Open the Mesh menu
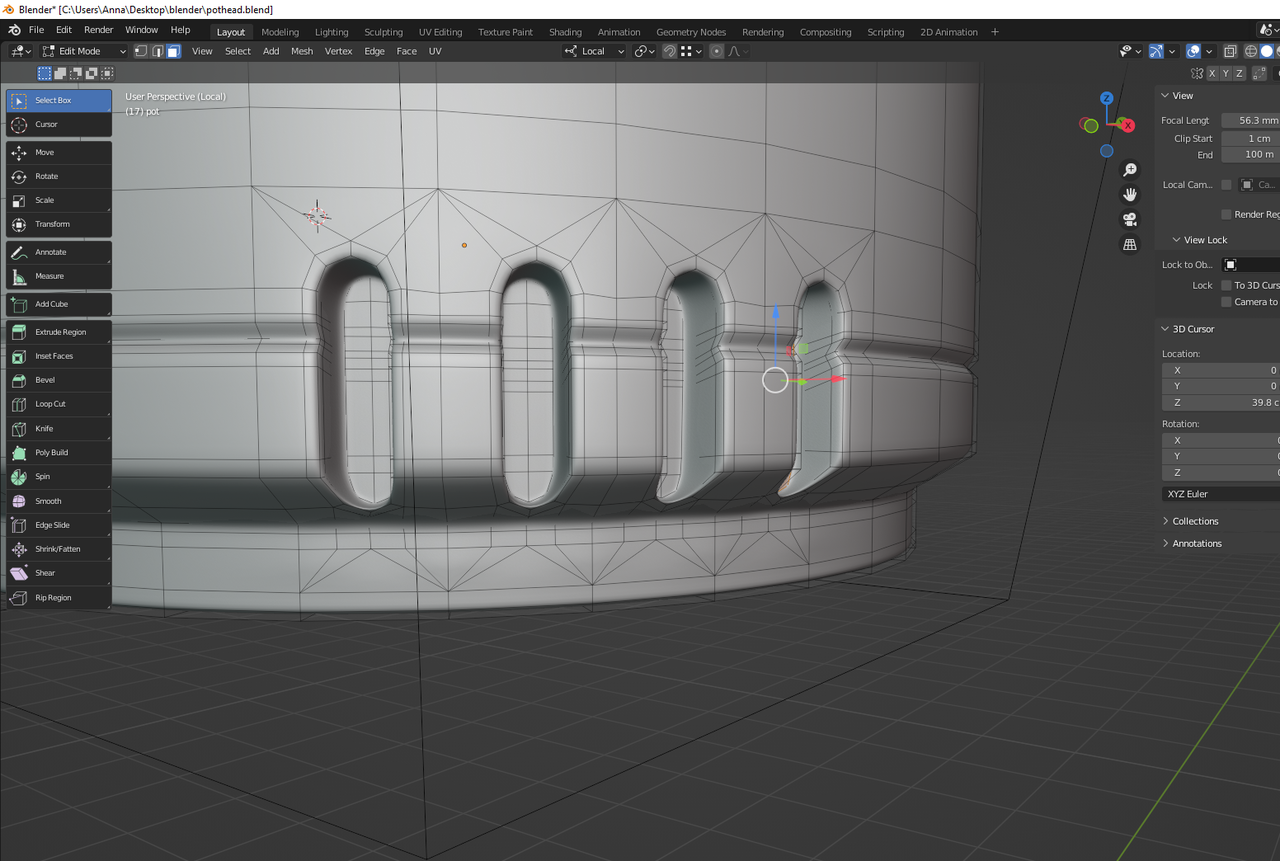 click(x=301, y=51)
